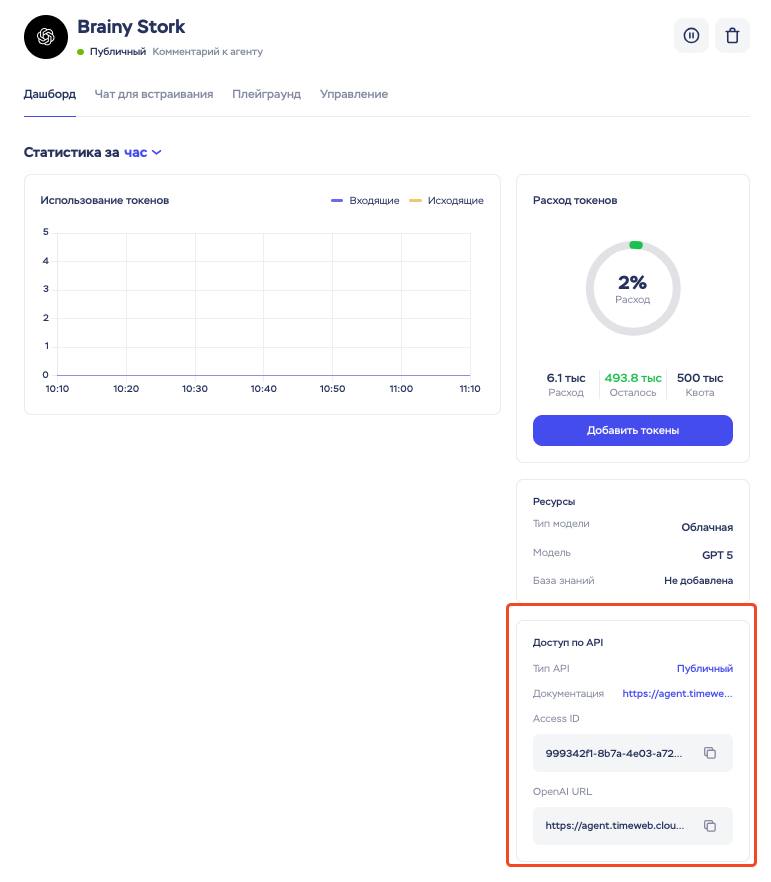Switch to the Дашборд tab
This screenshot has height=882, width=771.
(49, 94)
